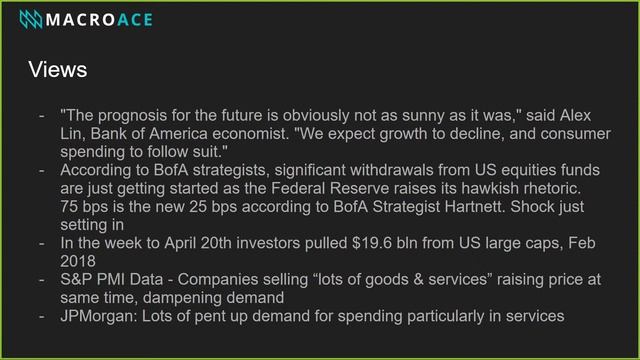The image size is (640, 360).
Task: Click the MacroAce zigzag logo icon
Action: click(x=31, y=20)
